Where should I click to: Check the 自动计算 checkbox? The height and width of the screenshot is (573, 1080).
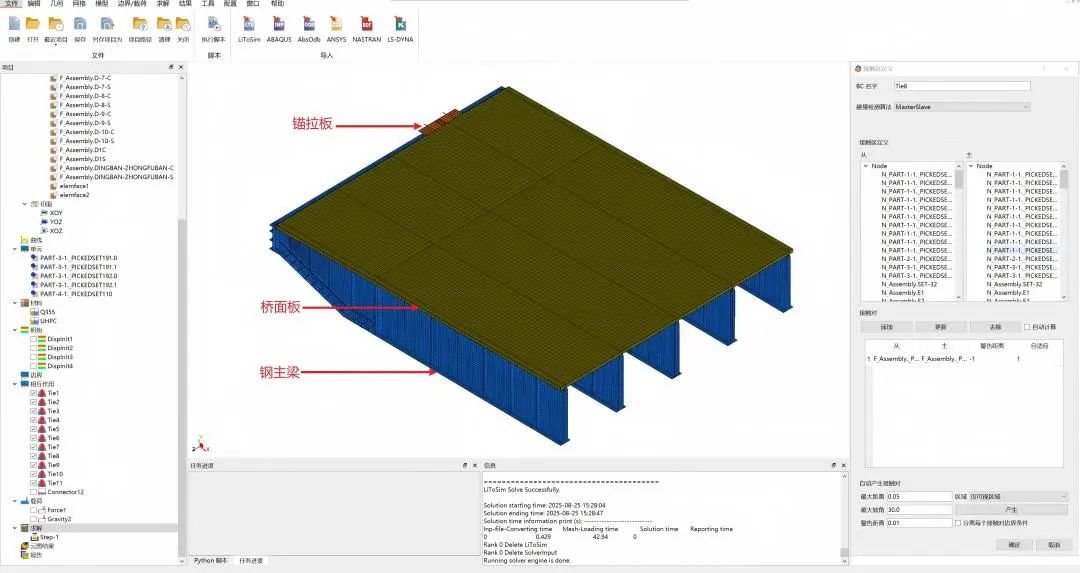click(1027, 327)
